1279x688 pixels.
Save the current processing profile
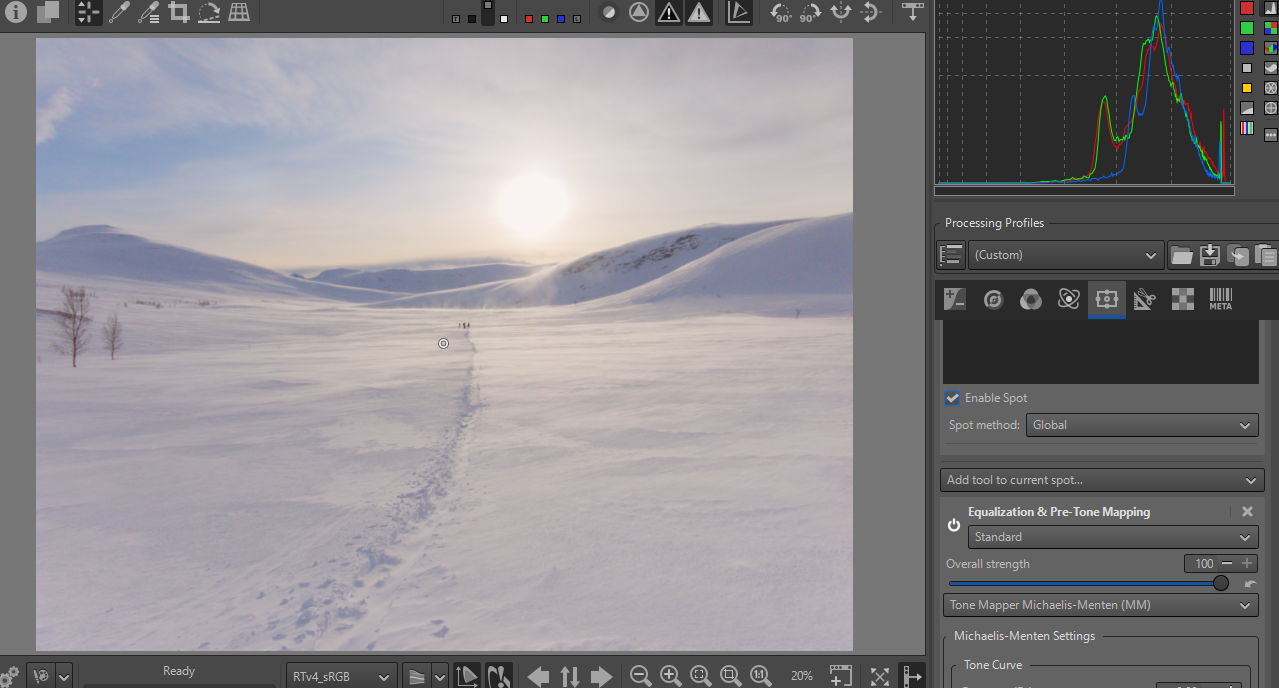[1210, 255]
